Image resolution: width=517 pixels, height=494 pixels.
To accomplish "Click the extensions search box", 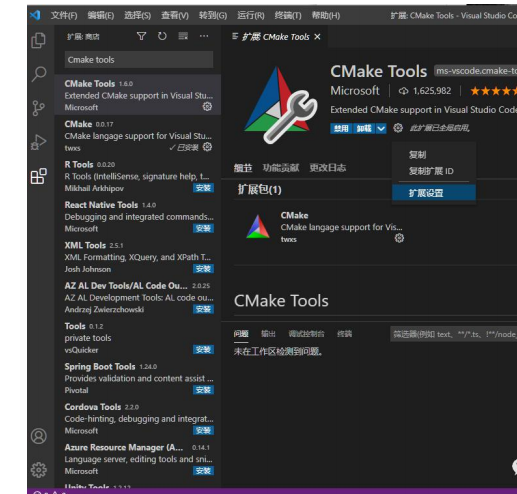I will coord(139,60).
